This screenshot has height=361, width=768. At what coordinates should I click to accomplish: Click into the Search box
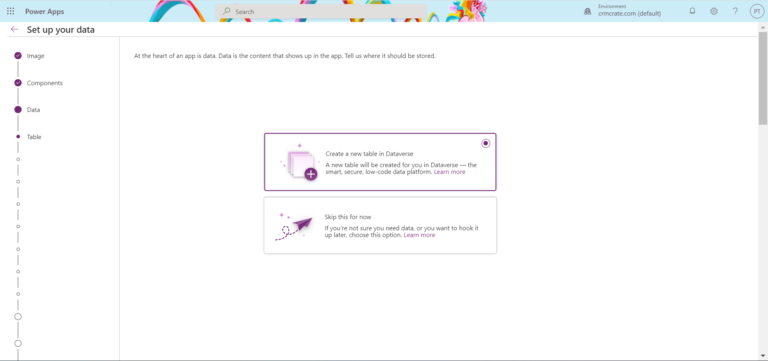[321, 11]
